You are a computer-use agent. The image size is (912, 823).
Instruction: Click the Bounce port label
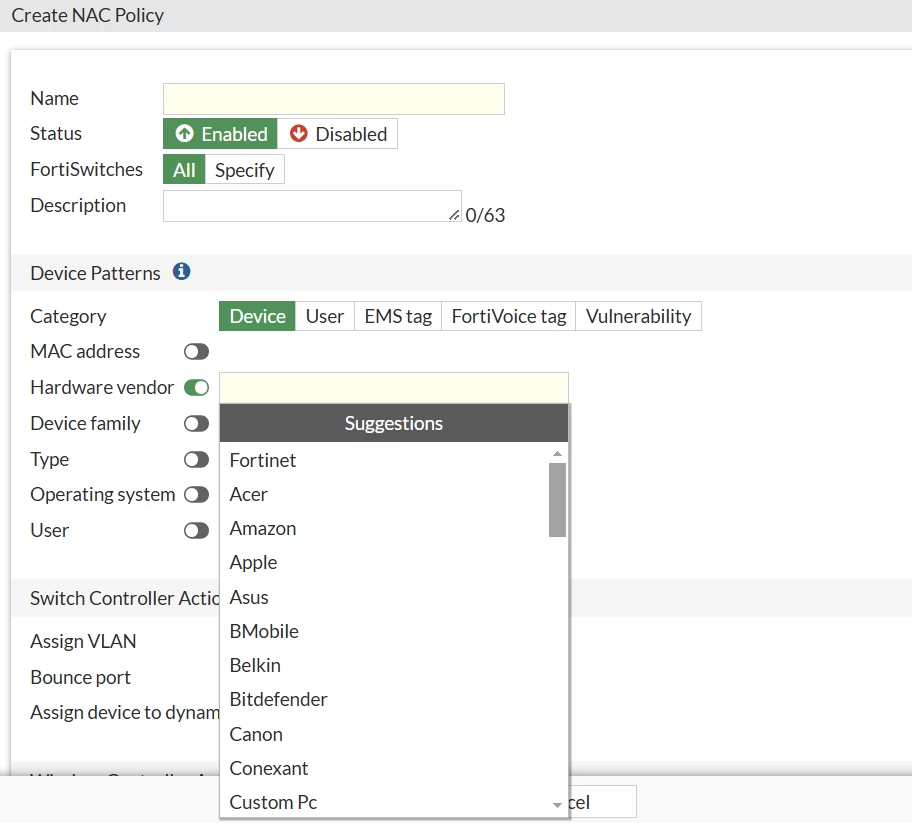tap(80, 677)
